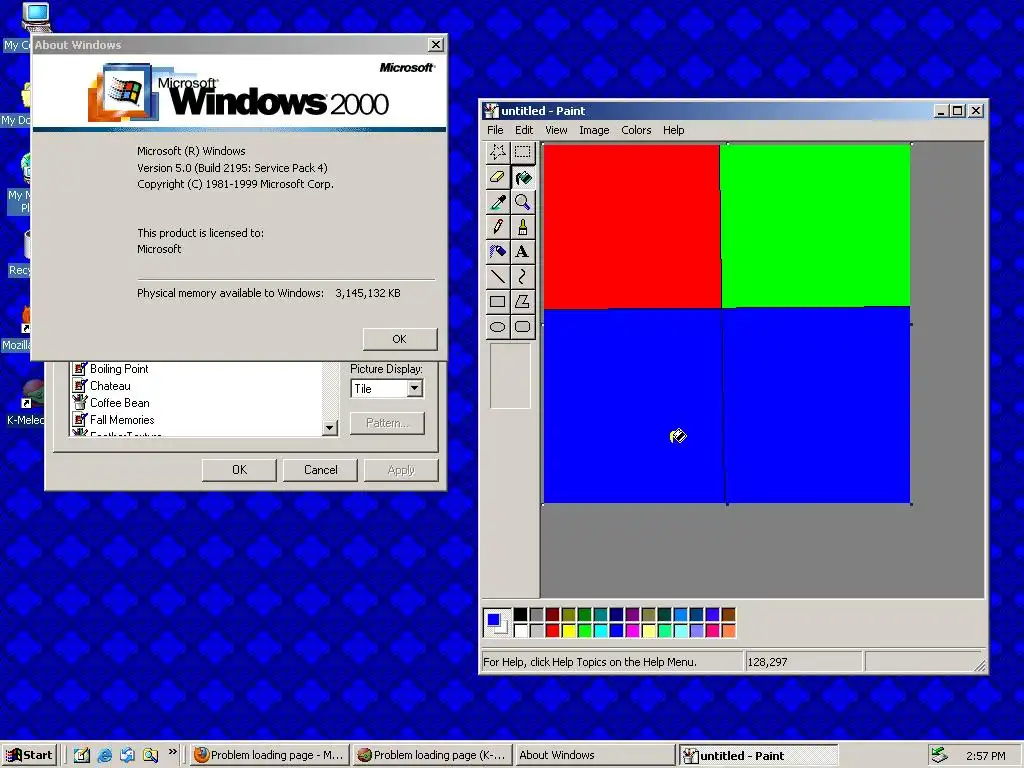Activate the Magnifier tool in Paint
This screenshot has height=768, width=1024.
pos(522,202)
